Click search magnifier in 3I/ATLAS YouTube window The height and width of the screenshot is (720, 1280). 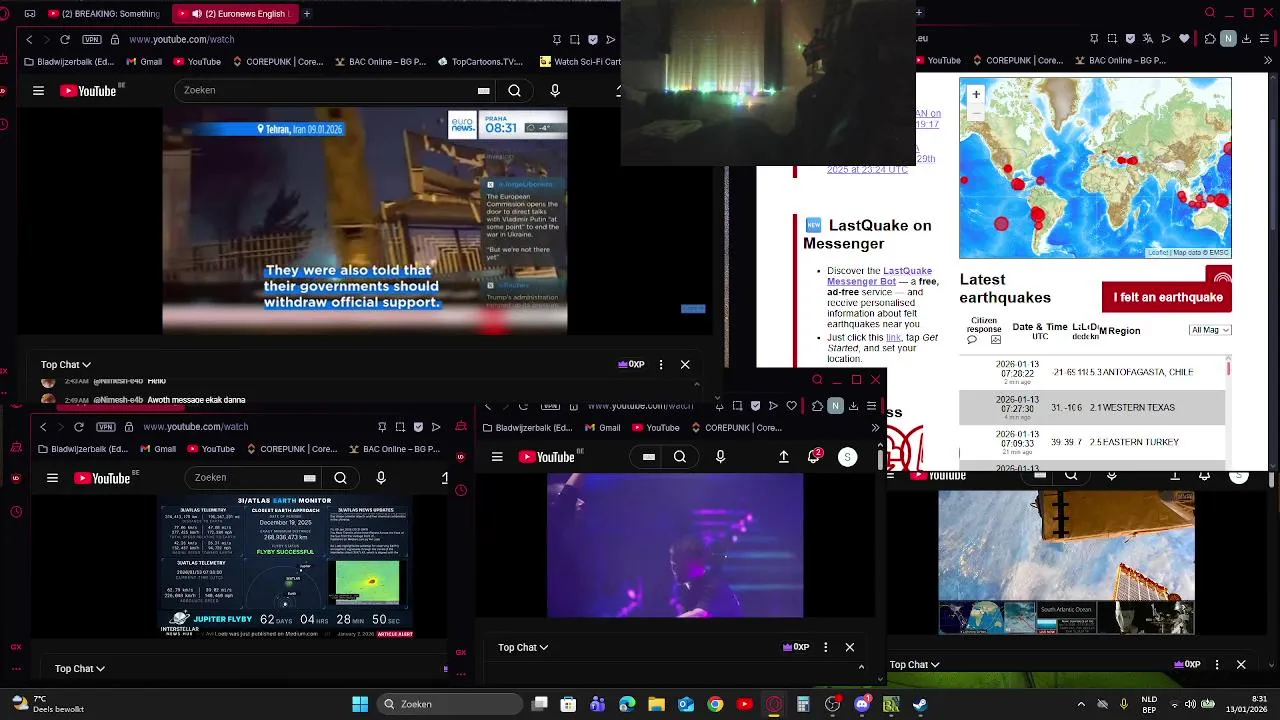(340, 478)
